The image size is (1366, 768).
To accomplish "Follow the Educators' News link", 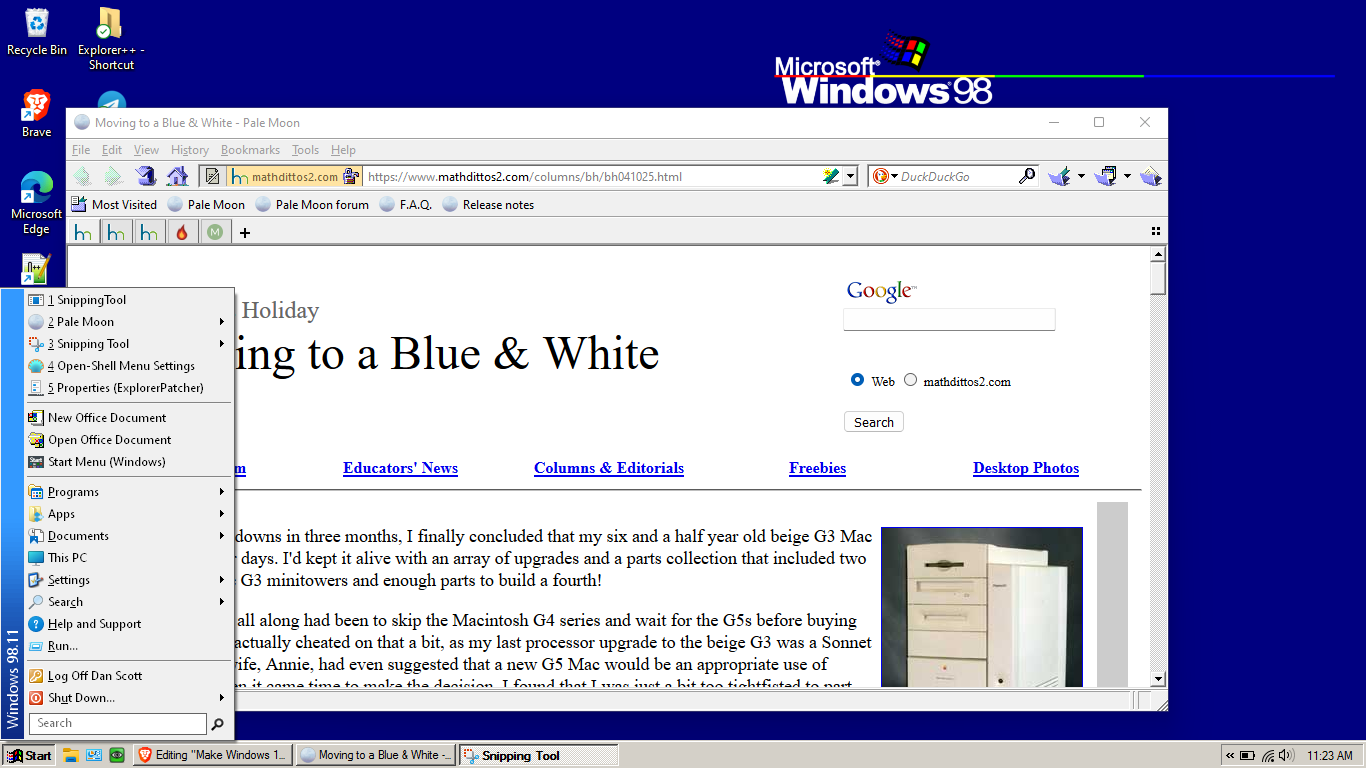I will pos(400,468).
